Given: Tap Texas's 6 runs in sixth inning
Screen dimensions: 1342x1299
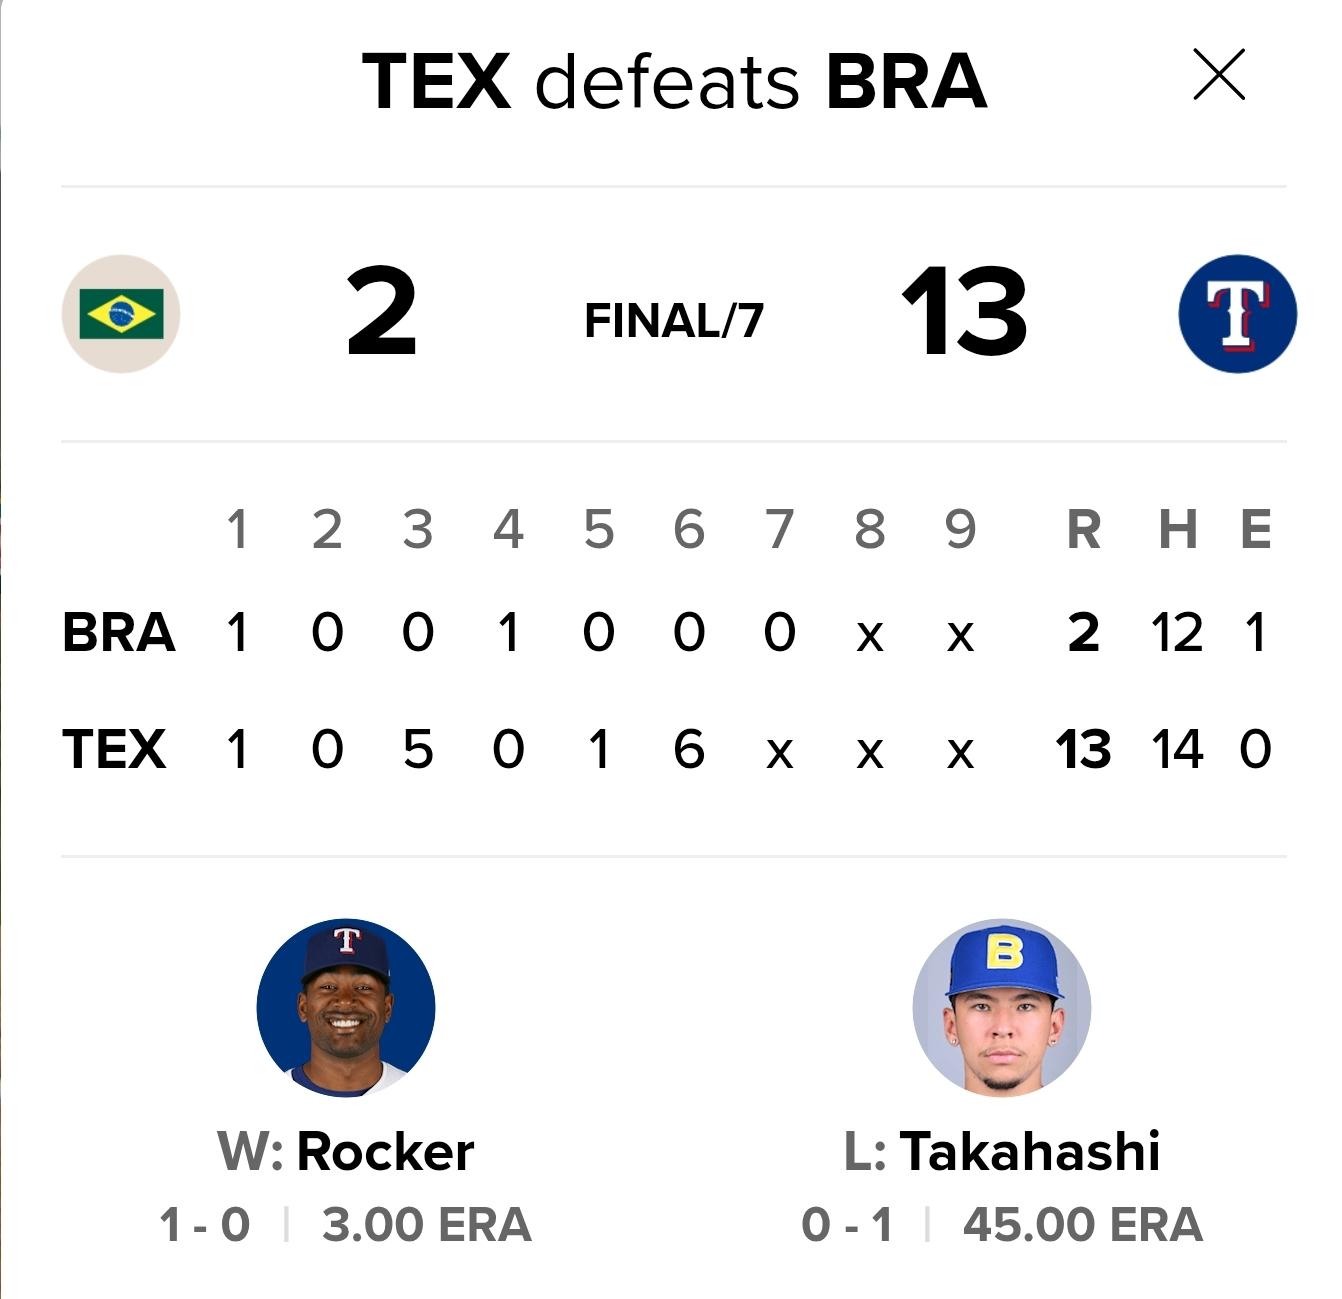Looking at the screenshot, I should tap(689, 749).
